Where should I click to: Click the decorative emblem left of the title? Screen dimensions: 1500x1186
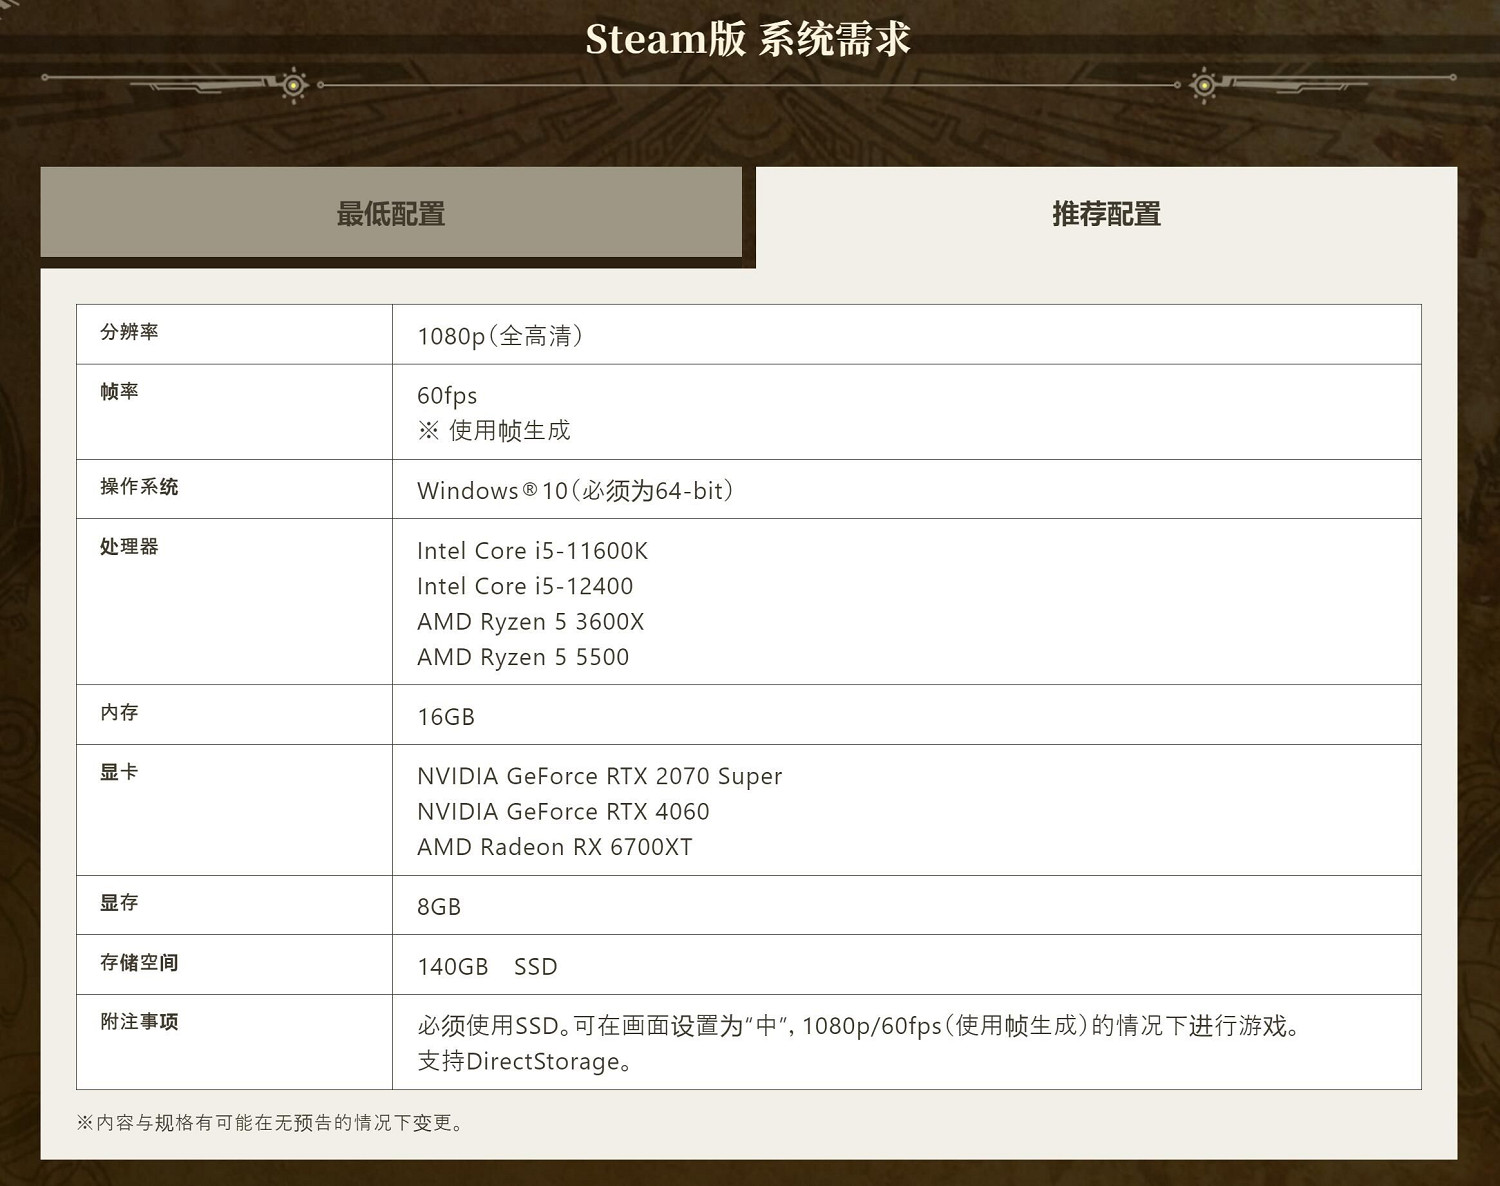click(x=291, y=85)
